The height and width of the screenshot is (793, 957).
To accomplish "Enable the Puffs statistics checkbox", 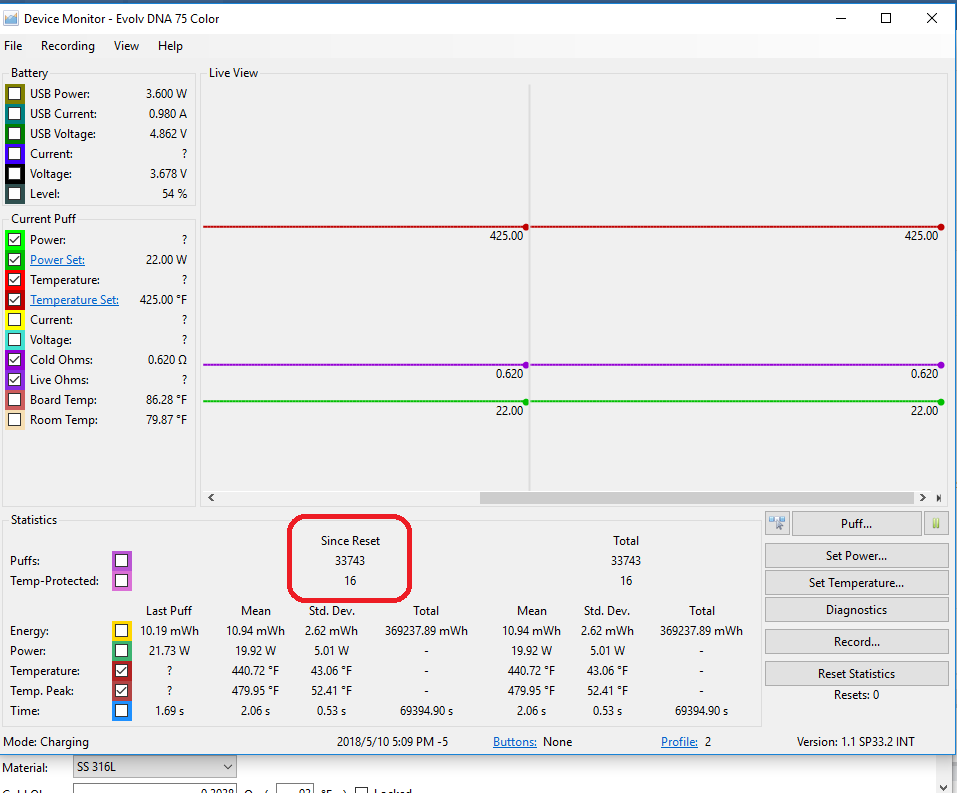I will click(x=121, y=561).
